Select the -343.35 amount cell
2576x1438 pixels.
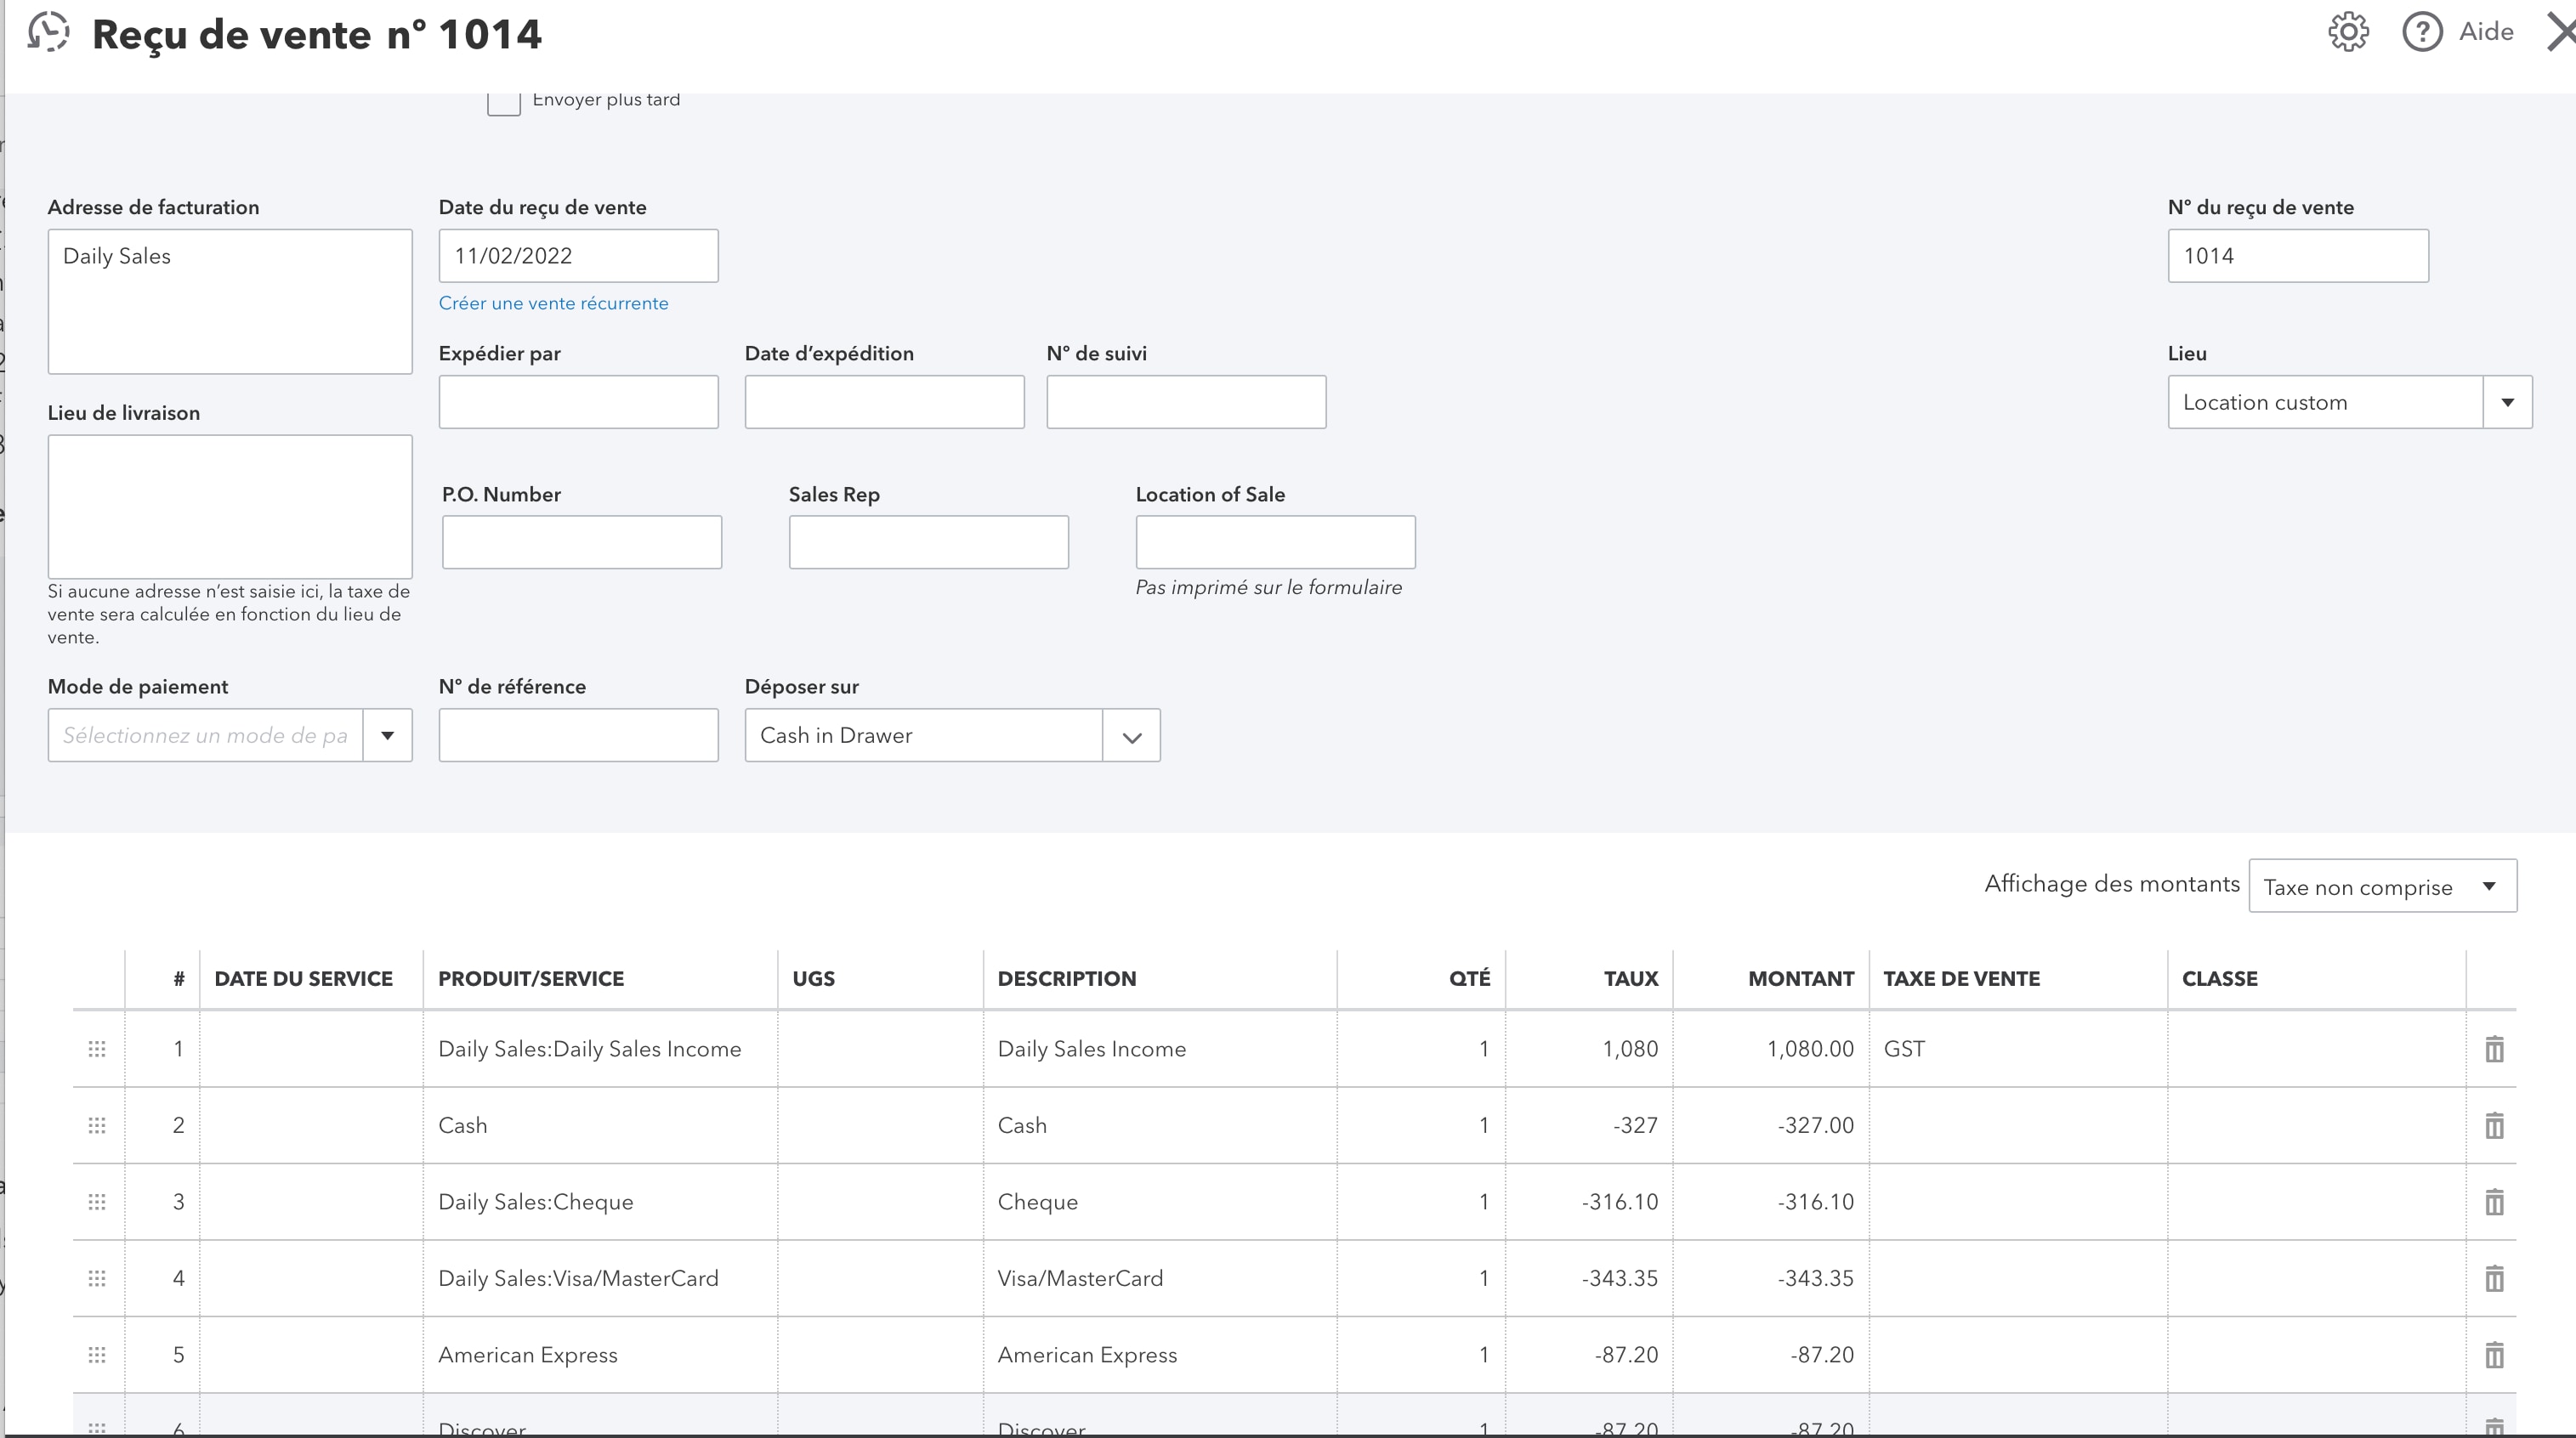(1770, 1278)
